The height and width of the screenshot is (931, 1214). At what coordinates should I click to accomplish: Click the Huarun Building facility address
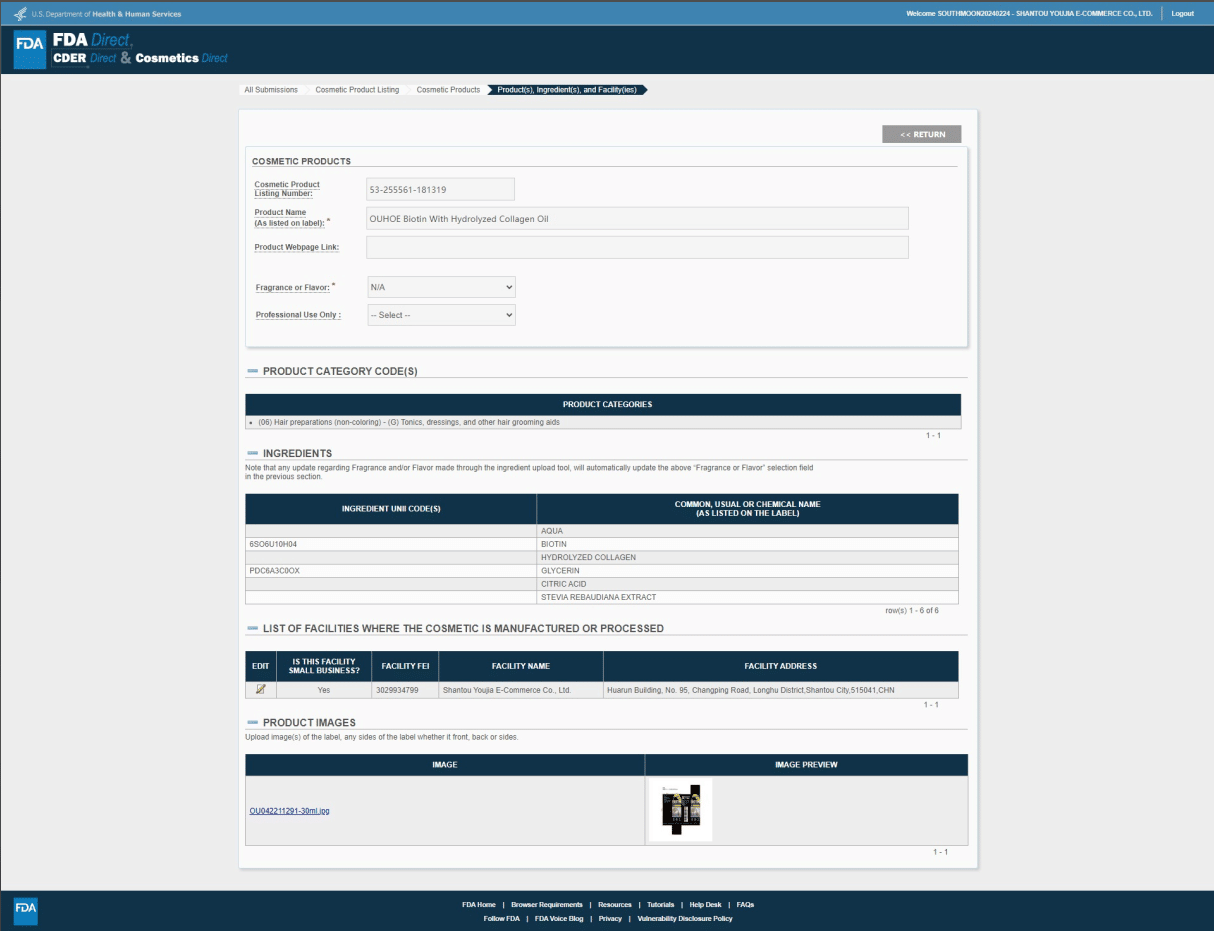coord(750,690)
